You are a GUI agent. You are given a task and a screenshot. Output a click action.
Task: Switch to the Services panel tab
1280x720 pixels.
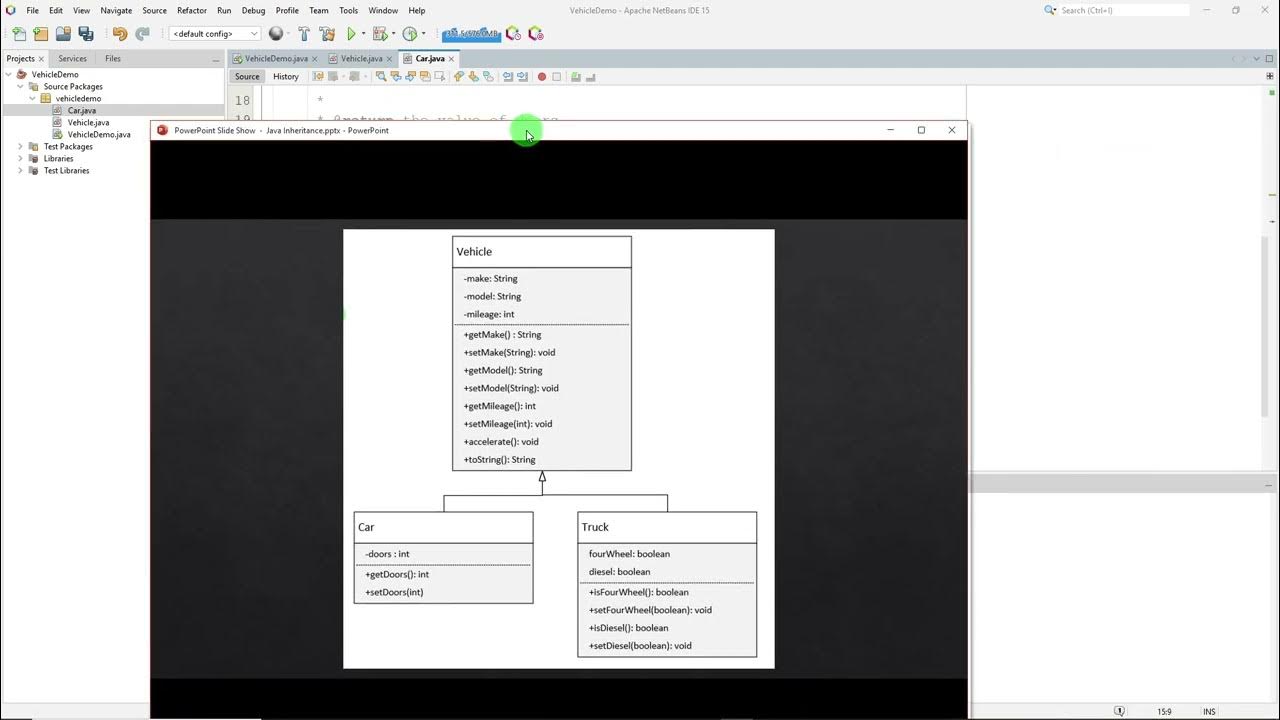pyautogui.click(x=72, y=59)
